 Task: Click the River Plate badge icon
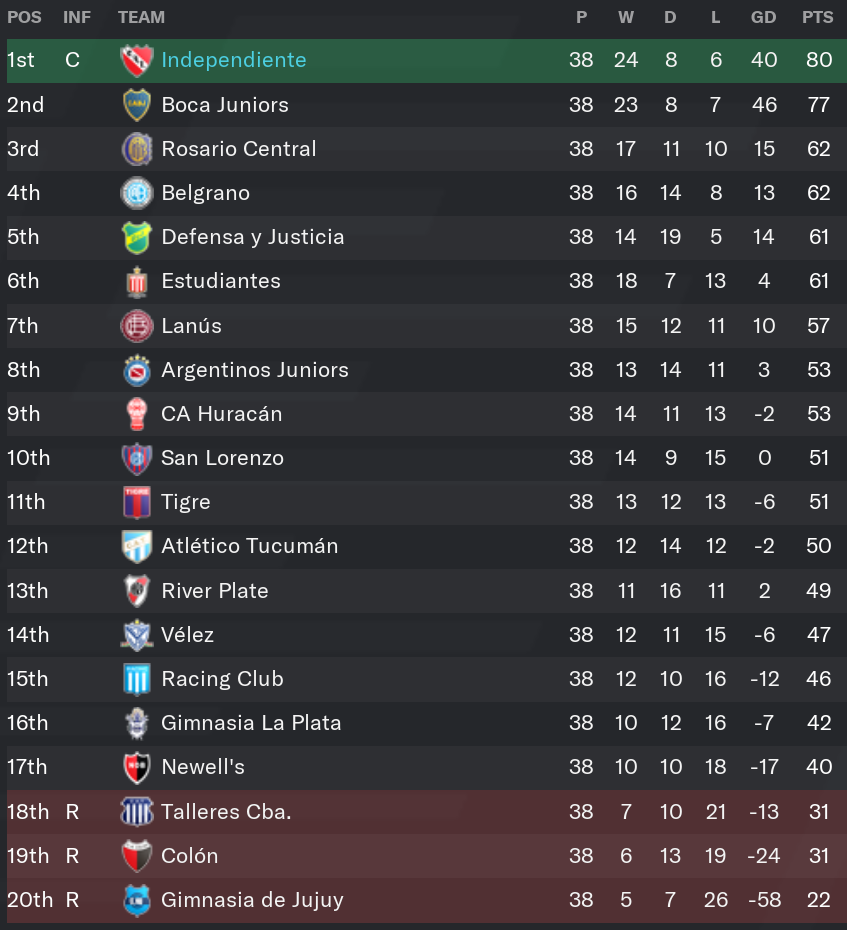click(x=137, y=591)
